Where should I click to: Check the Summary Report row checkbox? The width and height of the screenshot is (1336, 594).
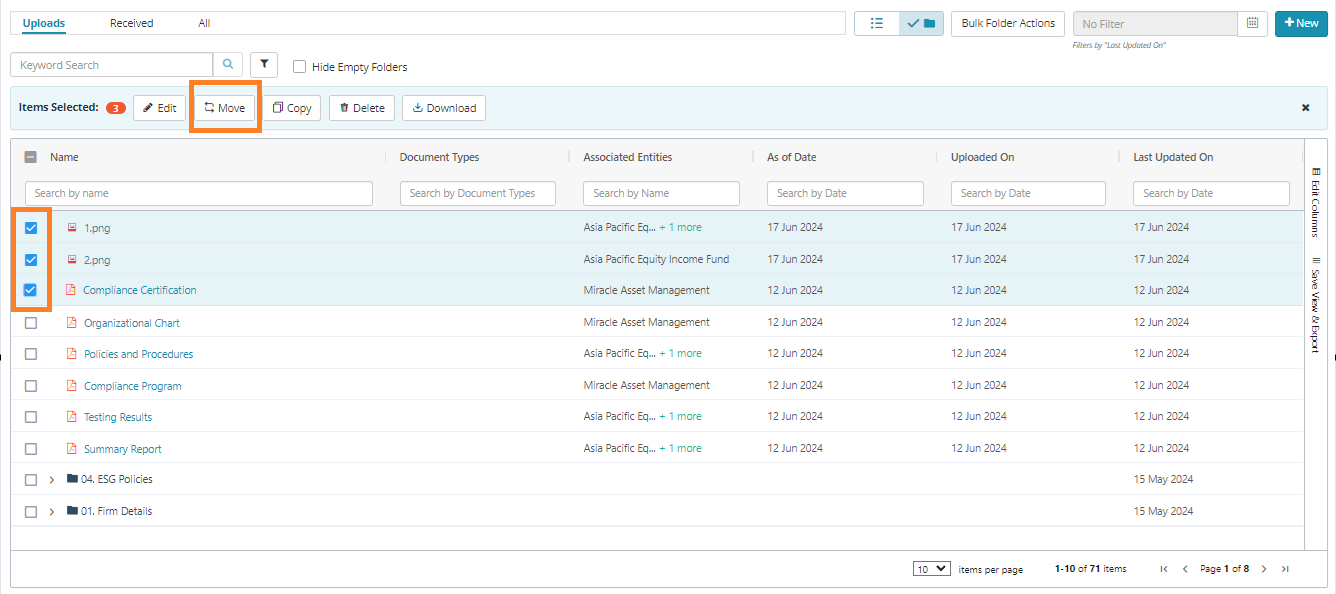pos(31,449)
